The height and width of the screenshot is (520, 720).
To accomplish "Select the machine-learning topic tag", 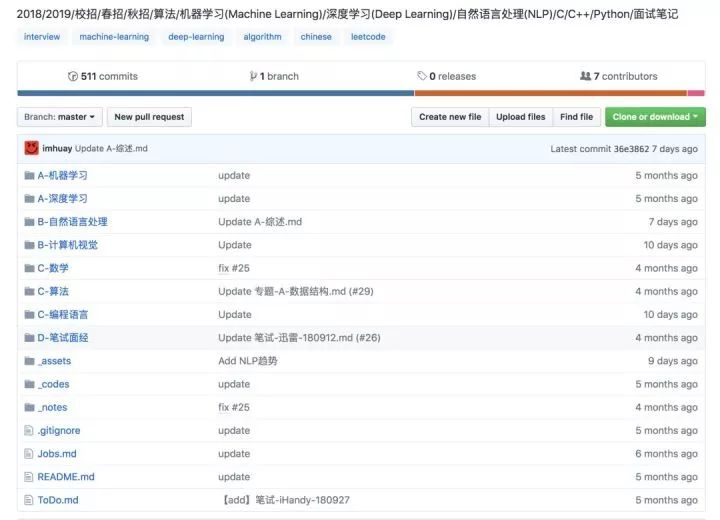I will point(114,37).
